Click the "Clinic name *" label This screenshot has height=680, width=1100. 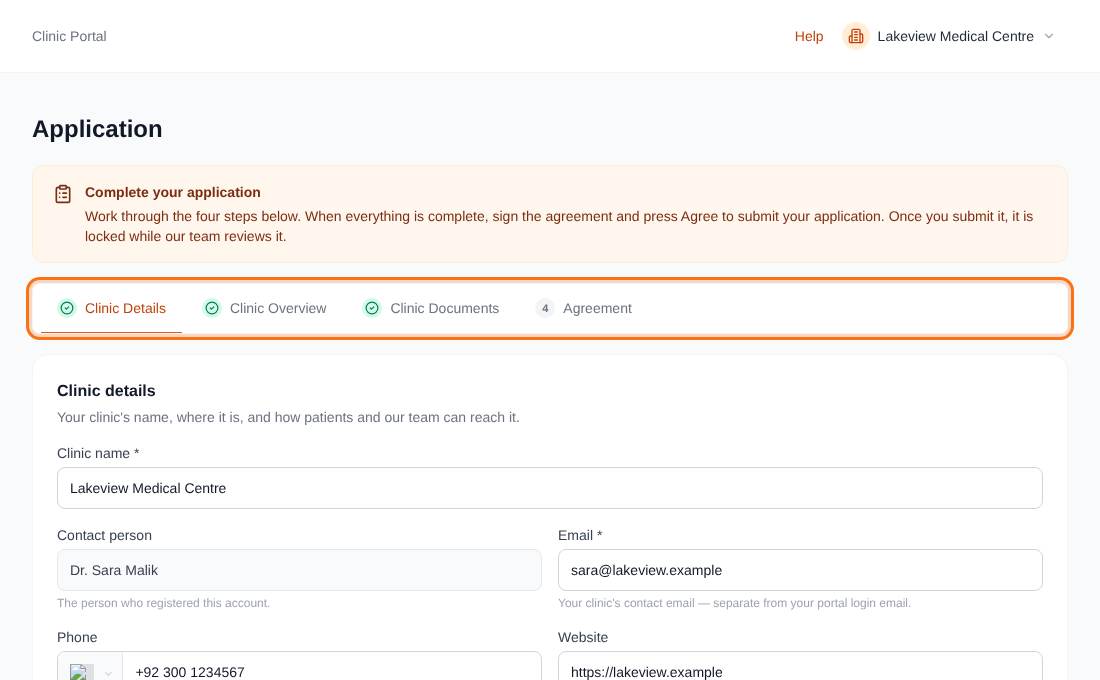pos(98,453)
